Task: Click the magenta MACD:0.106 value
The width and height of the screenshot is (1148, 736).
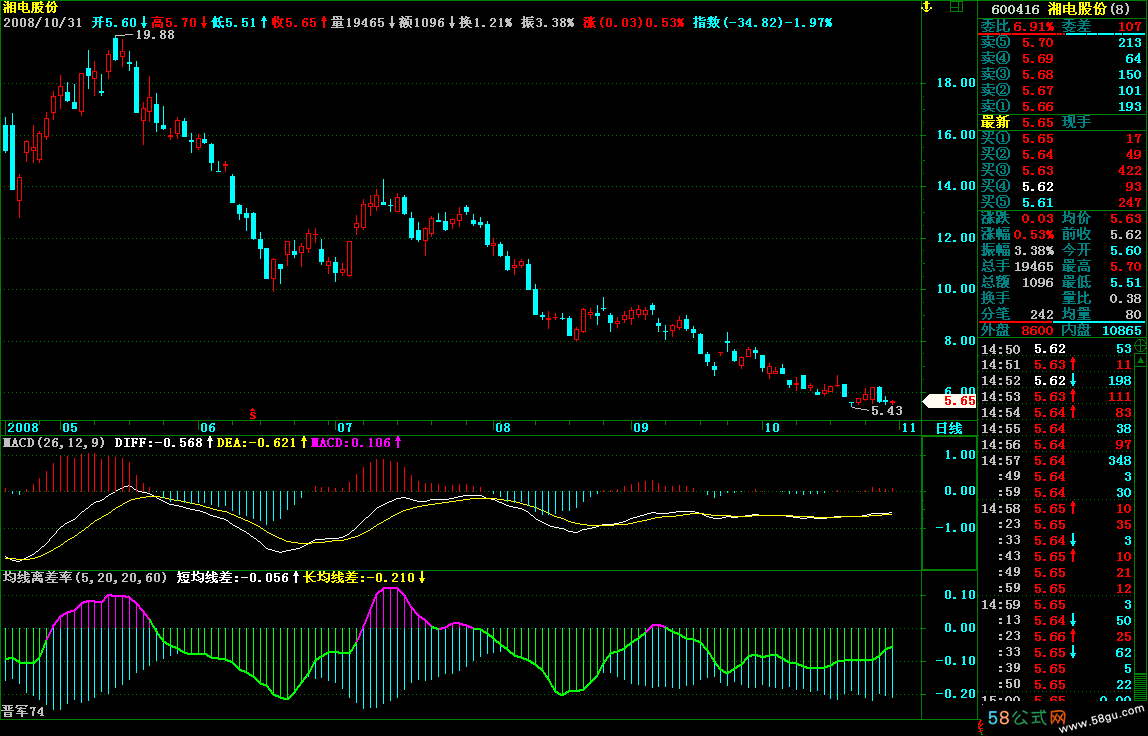Action: click(351, 442)
